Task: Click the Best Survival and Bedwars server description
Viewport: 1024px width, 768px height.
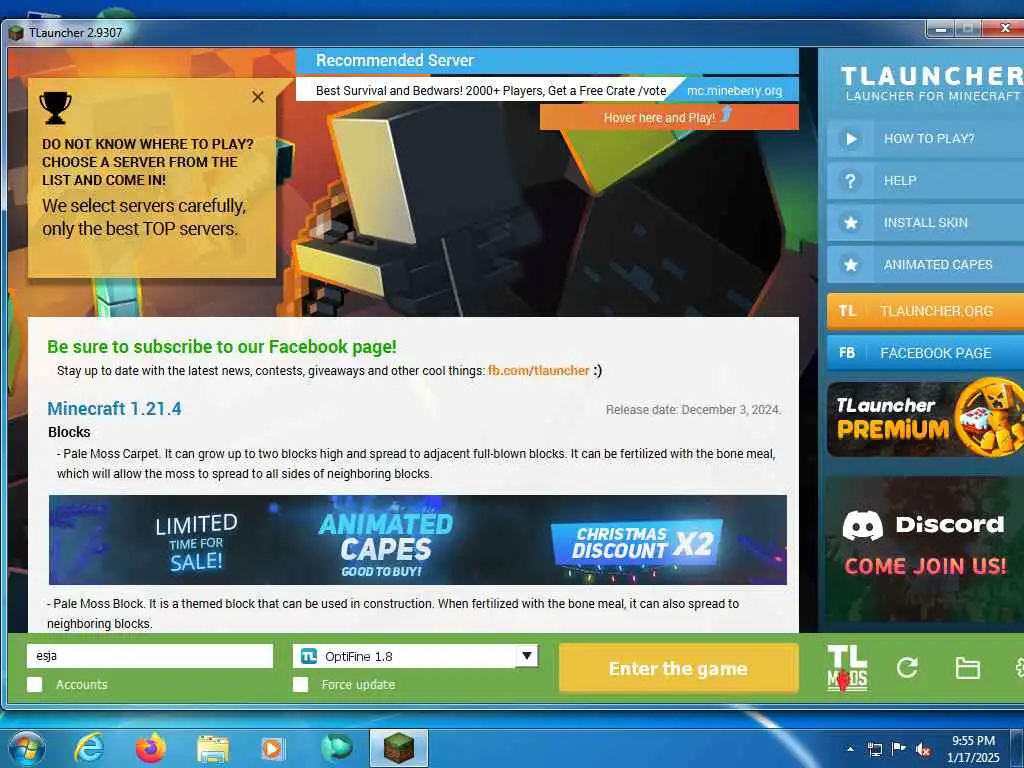Action: click(491, 91)
